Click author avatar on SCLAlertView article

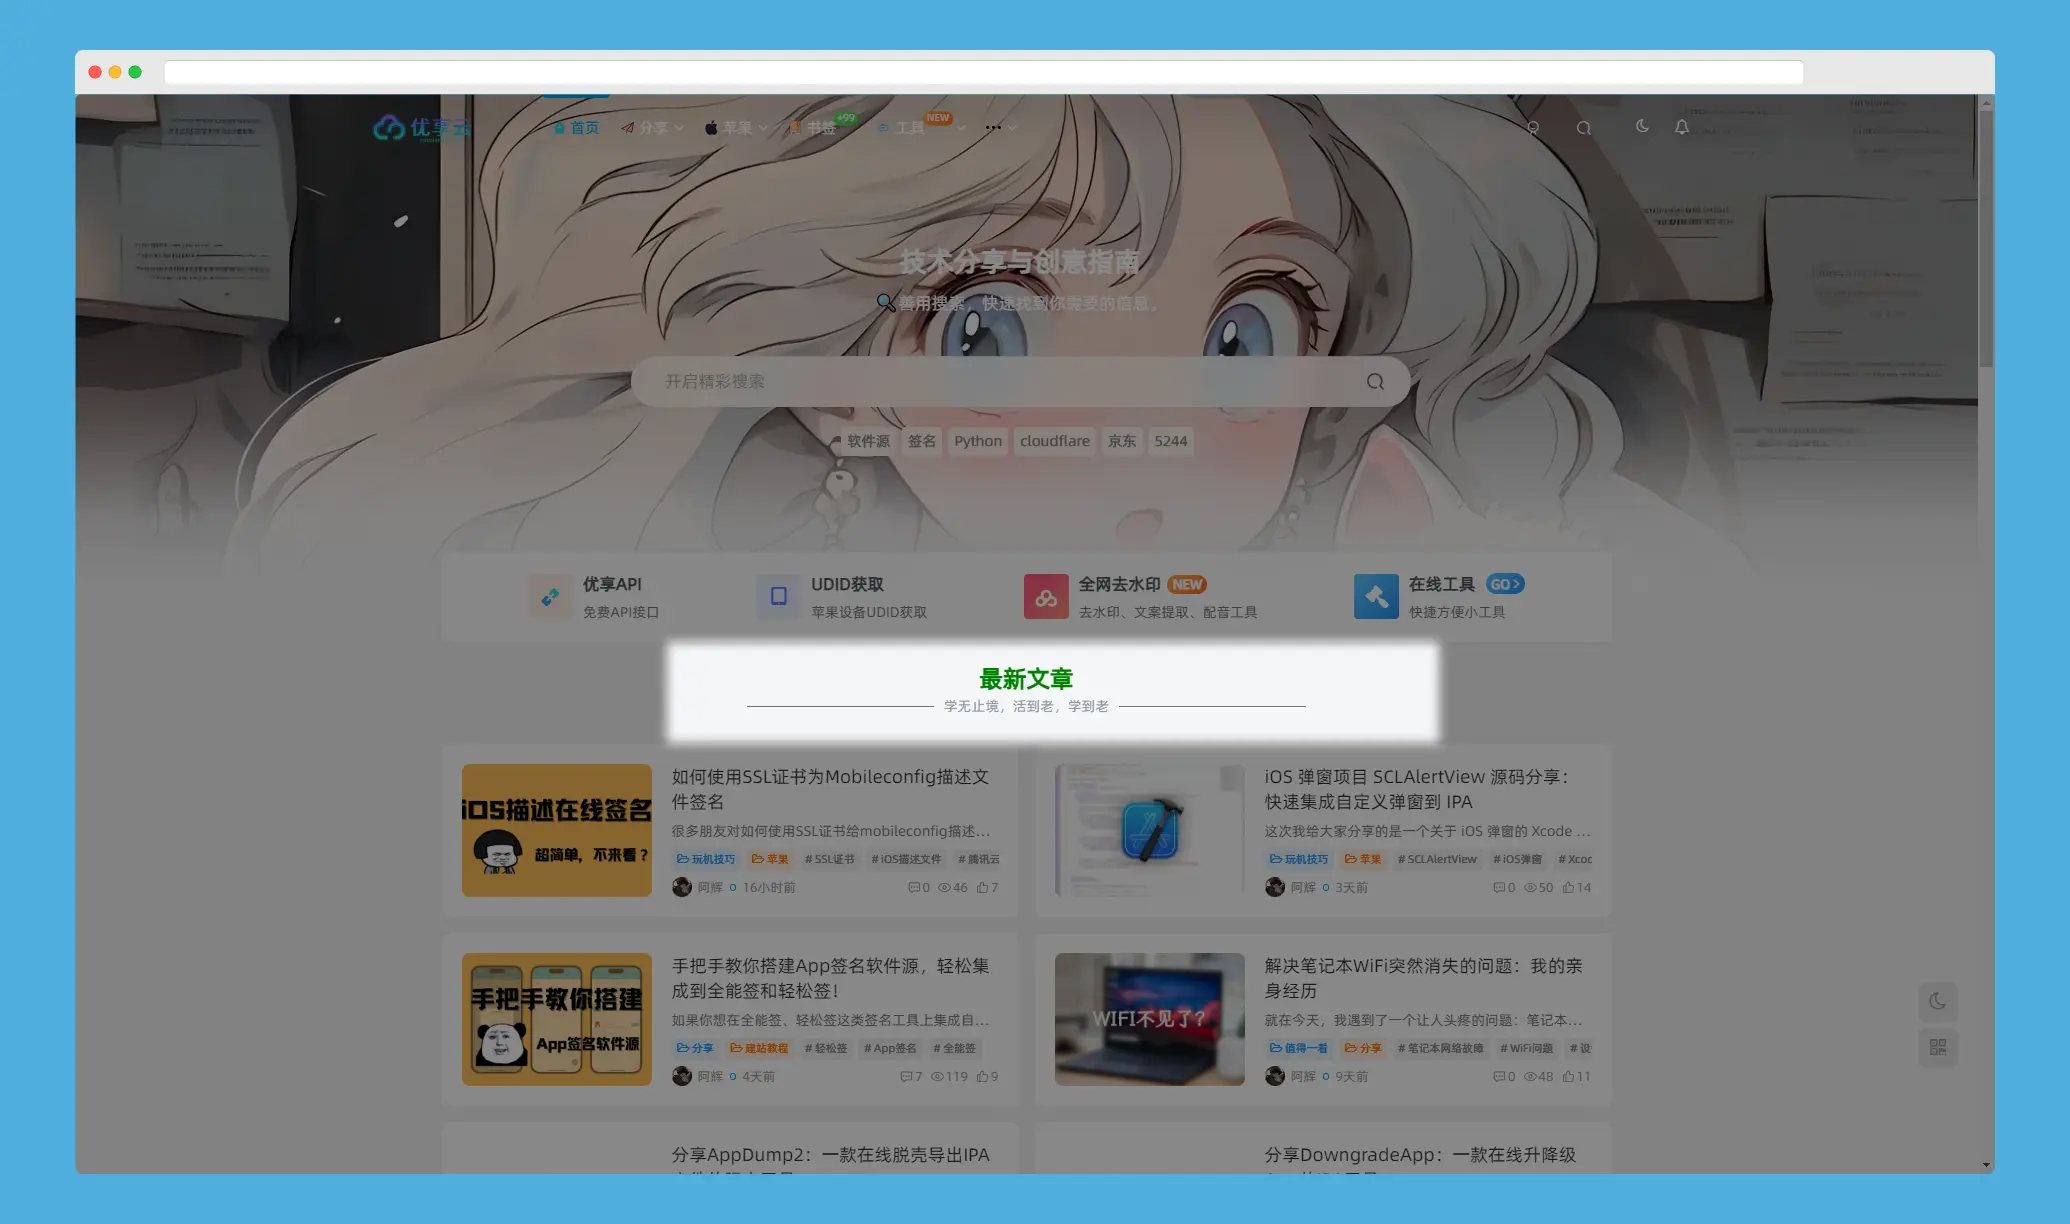[x=1275, y=887]
